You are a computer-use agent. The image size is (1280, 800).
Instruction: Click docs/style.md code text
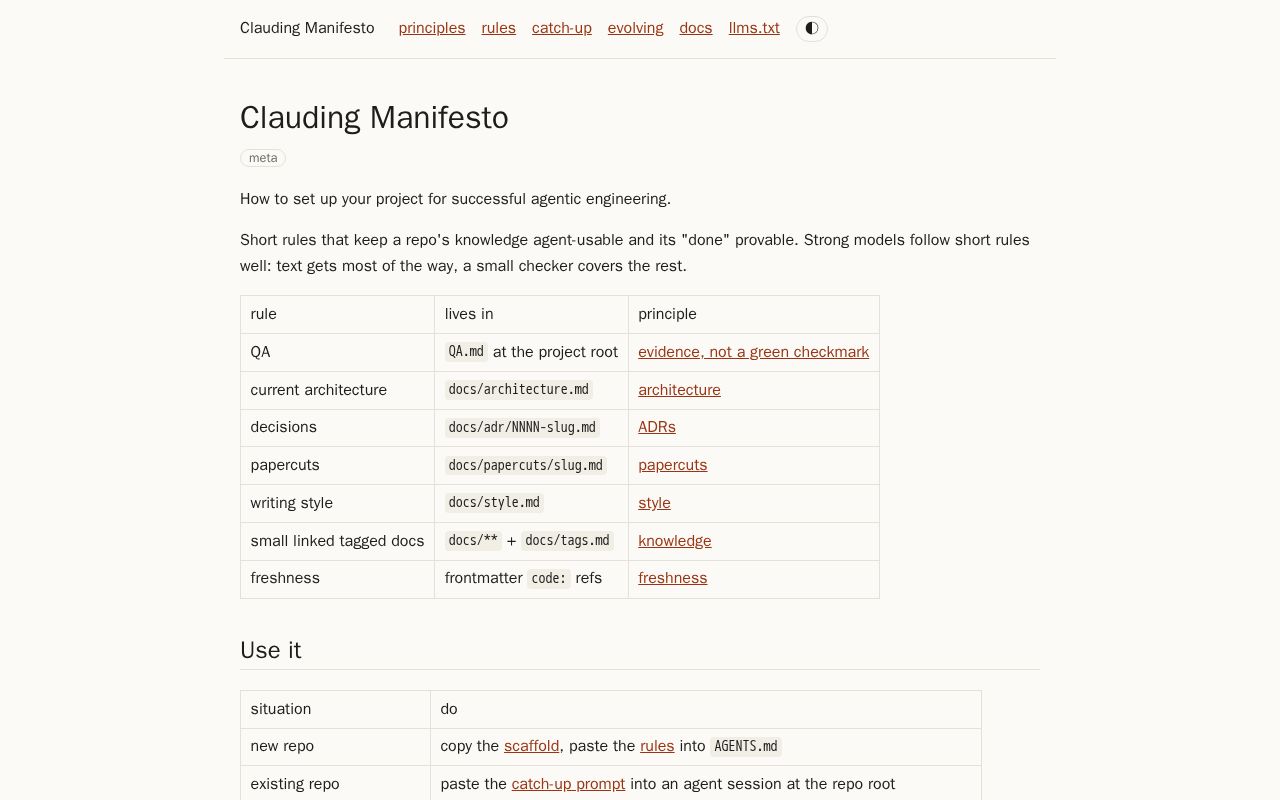click(494, 503)
